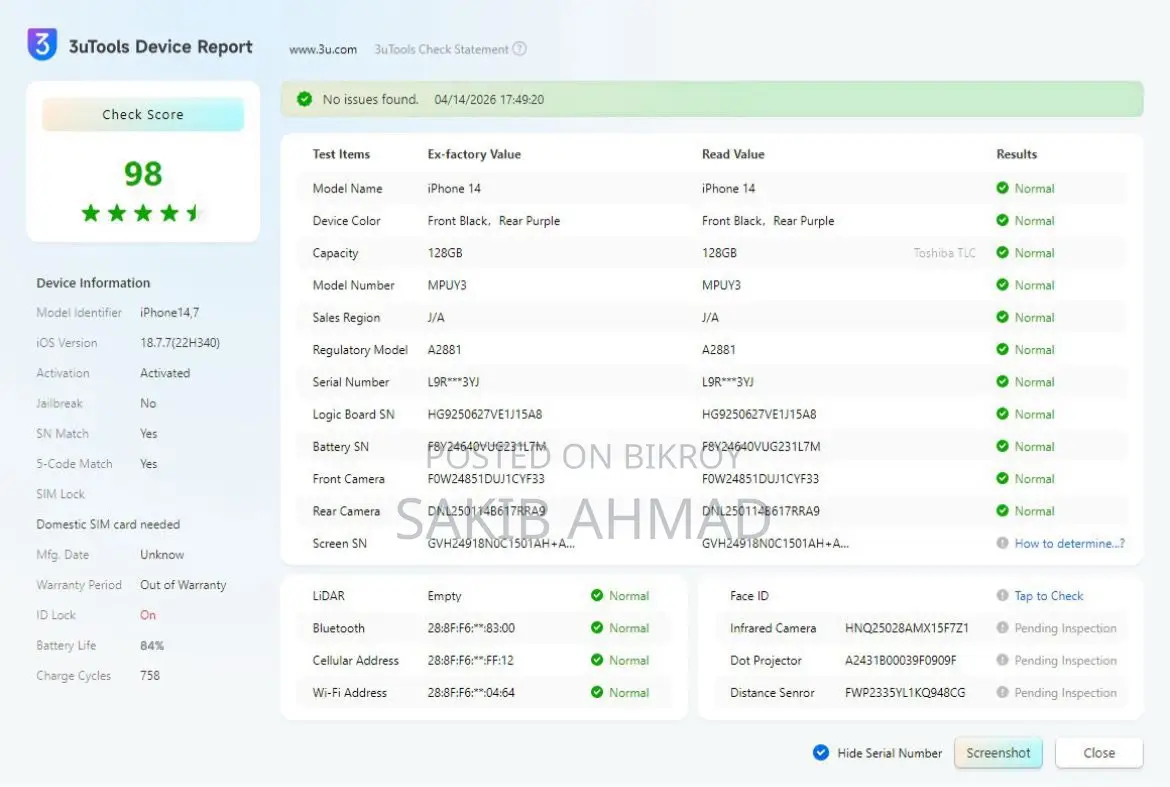1170x787 pixels.
Task: Click the Normal check icon in Front Camera row
Action: tap(1002, 478)
